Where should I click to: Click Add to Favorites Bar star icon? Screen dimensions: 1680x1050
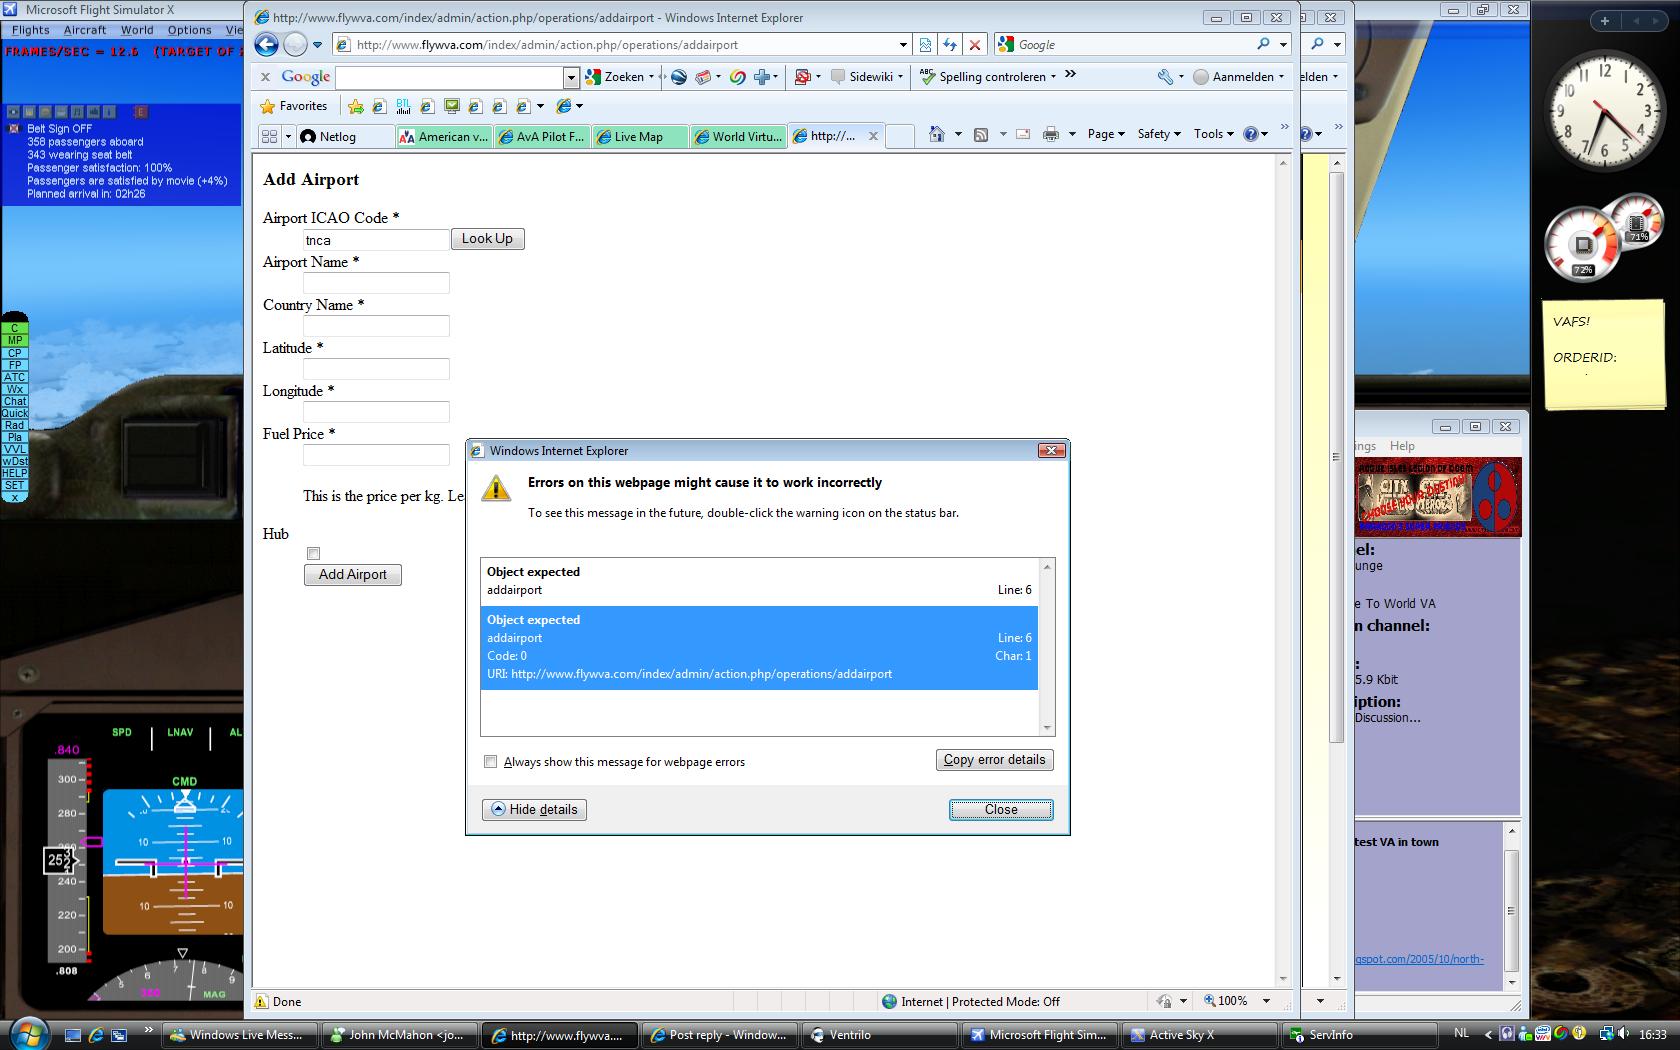(x=355, y=106)
